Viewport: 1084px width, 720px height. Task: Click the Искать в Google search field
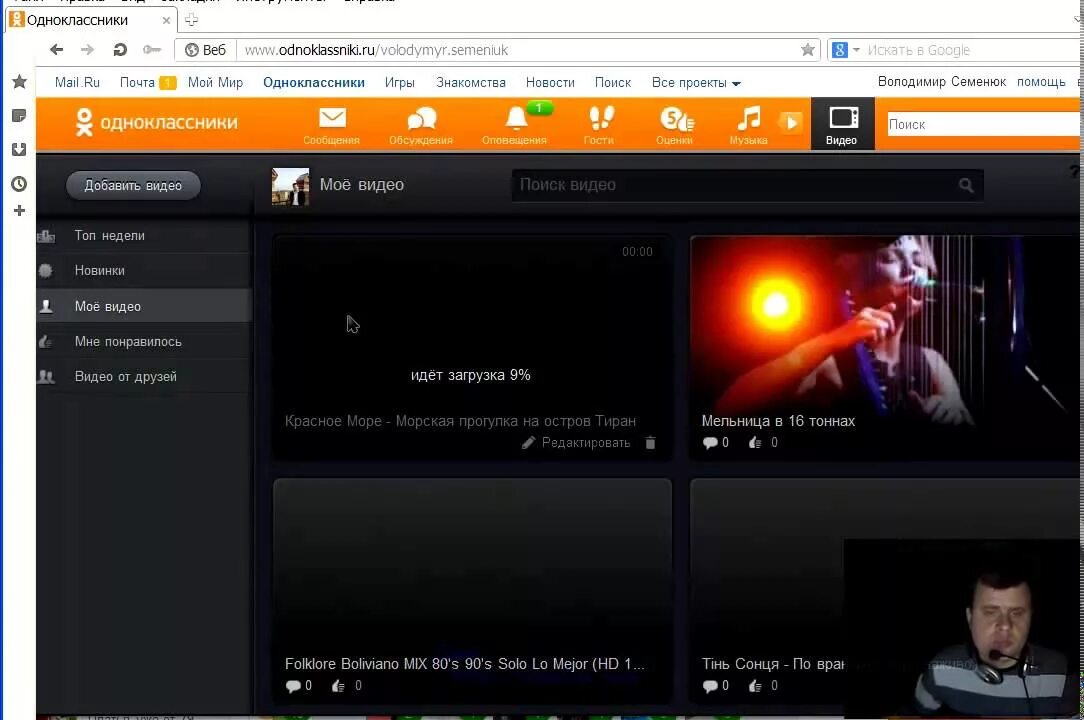(x=971, y=50)
